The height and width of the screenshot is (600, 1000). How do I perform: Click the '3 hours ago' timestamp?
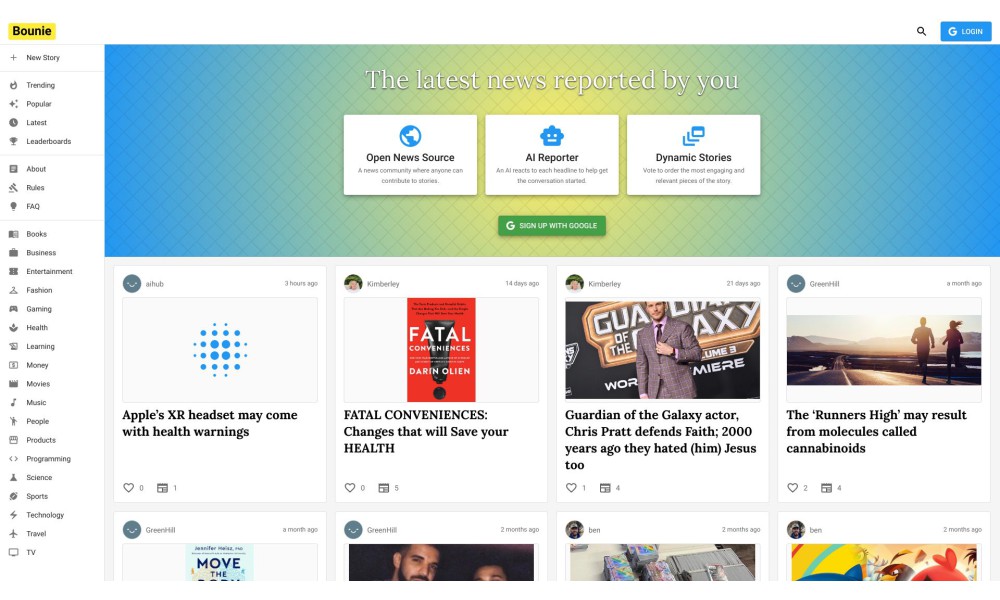pyautogui.click(x=301, y=283)
